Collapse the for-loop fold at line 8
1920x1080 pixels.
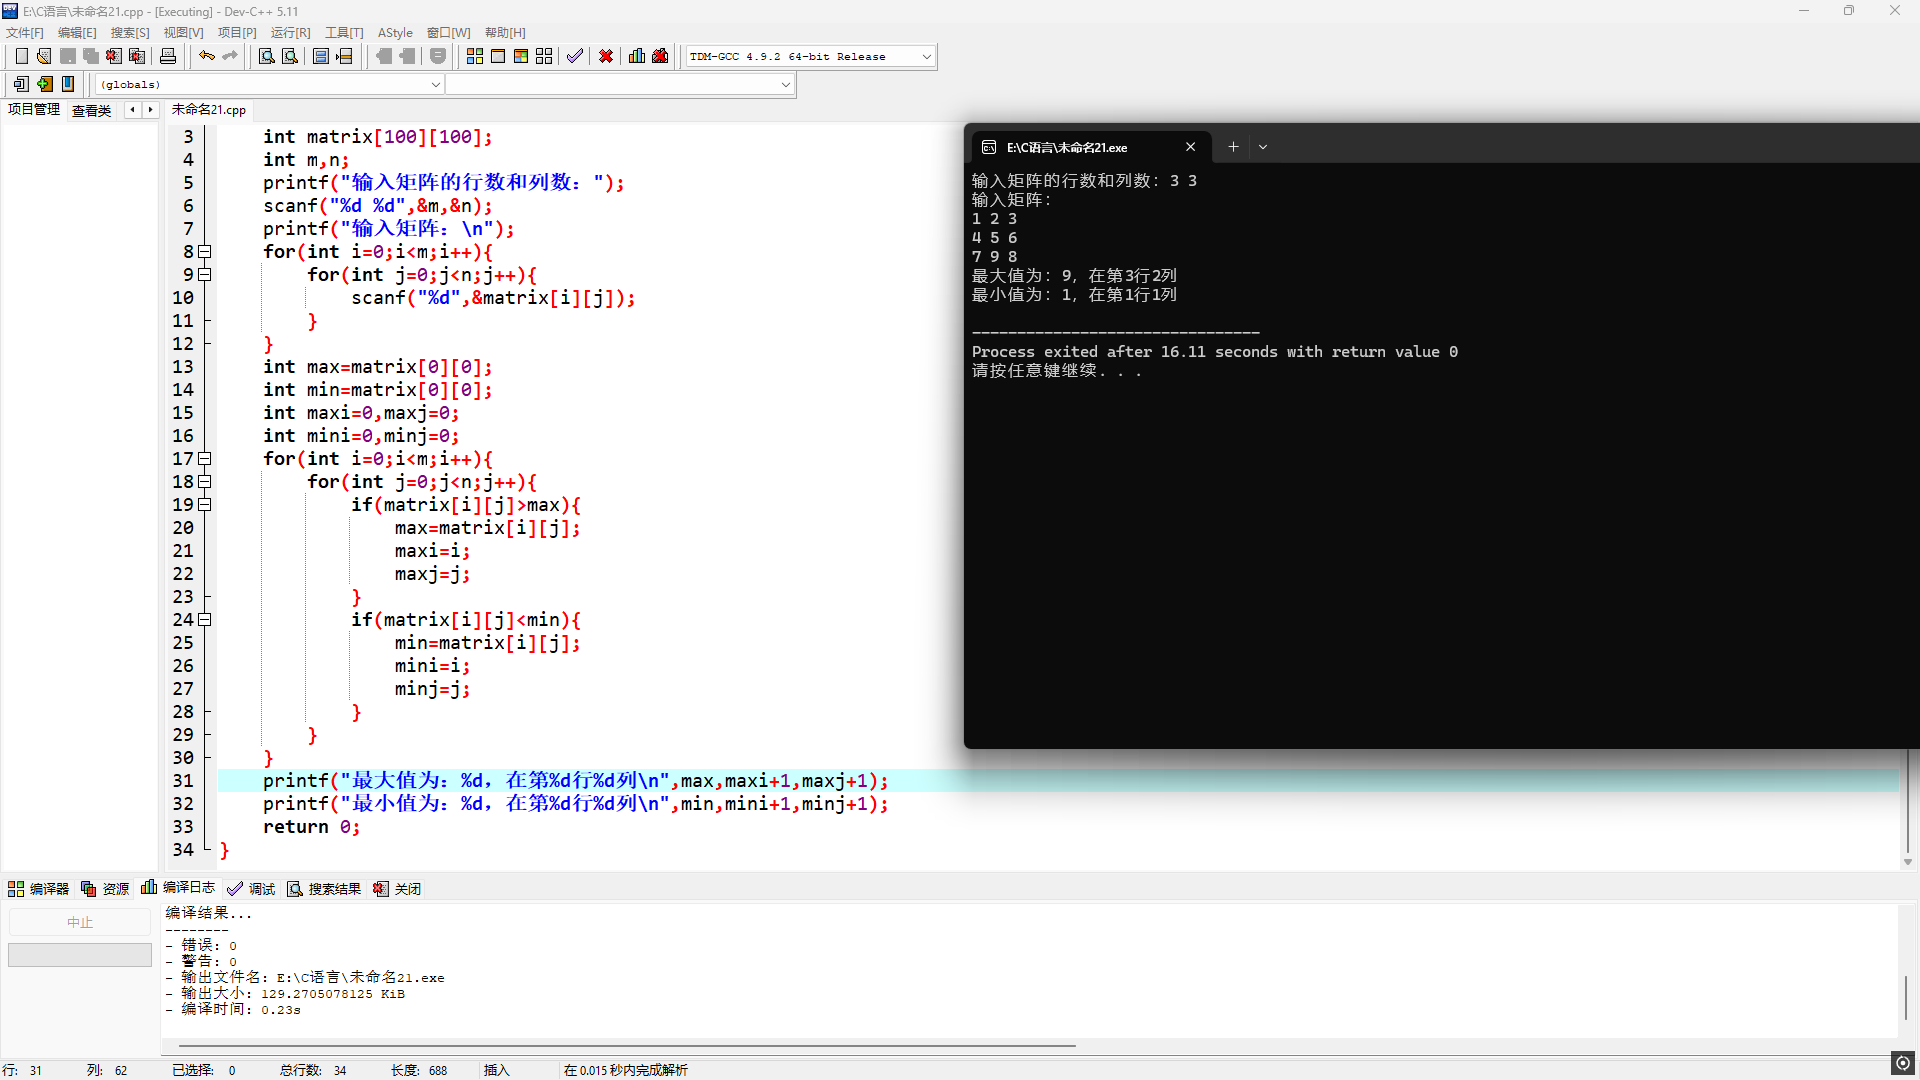tap(205, 252)
